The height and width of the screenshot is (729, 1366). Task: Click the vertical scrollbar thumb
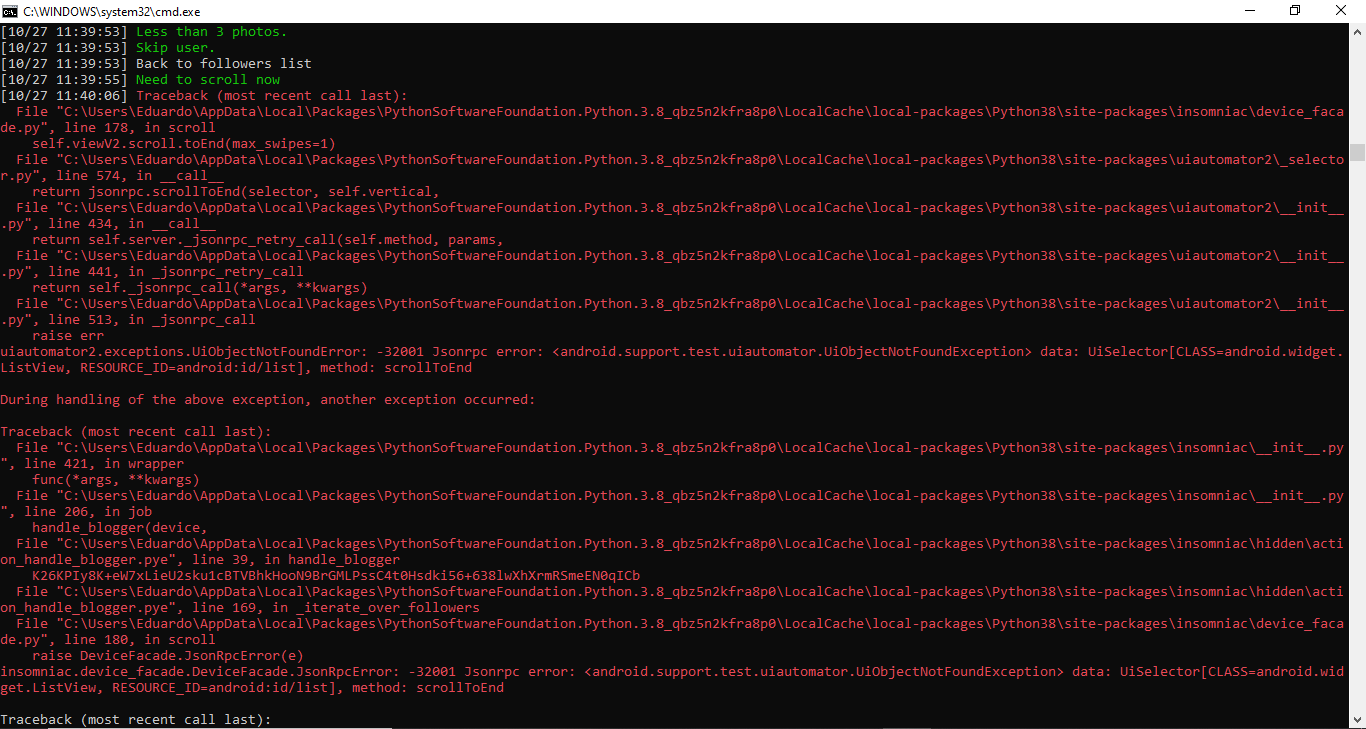coord(1357,152)
